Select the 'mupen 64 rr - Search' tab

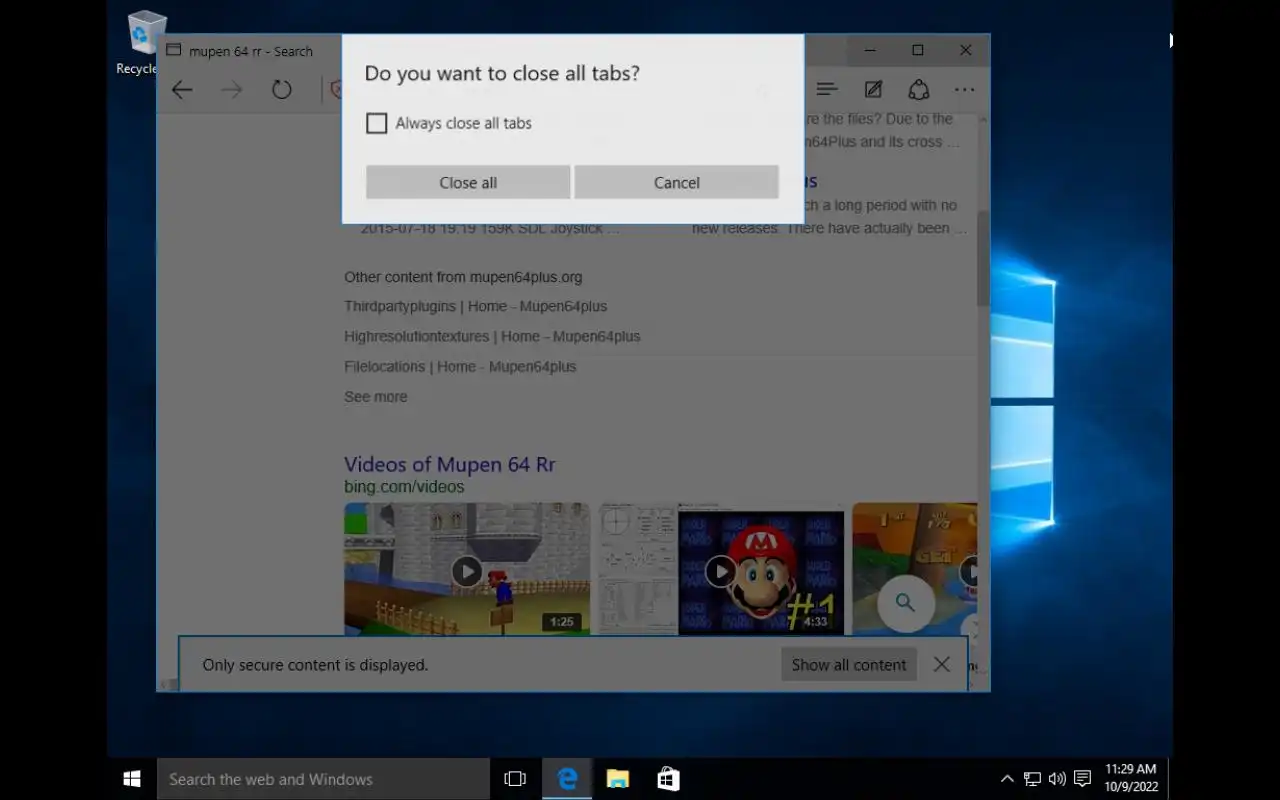(x=250, y=51)
